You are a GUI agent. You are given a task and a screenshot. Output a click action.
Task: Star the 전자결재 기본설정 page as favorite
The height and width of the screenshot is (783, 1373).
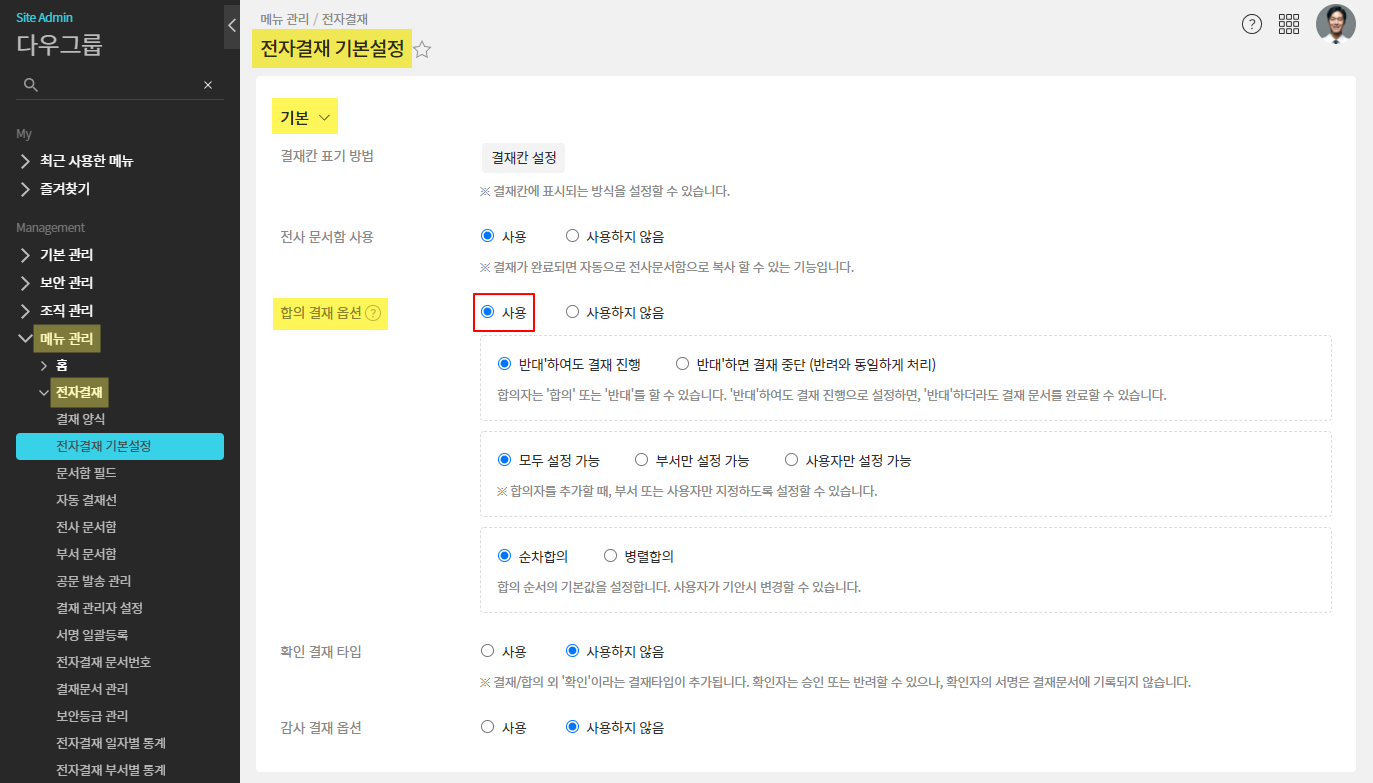point(422,50)
